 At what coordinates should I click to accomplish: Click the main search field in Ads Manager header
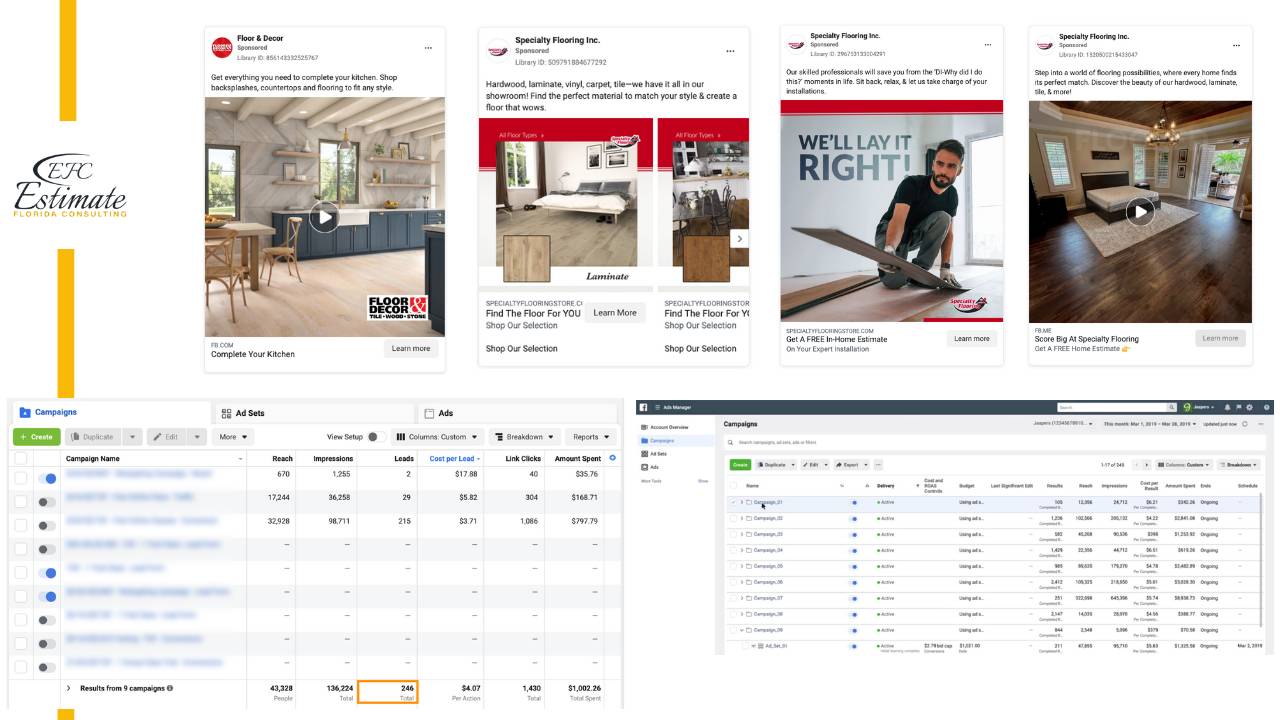pos(1113,407)
